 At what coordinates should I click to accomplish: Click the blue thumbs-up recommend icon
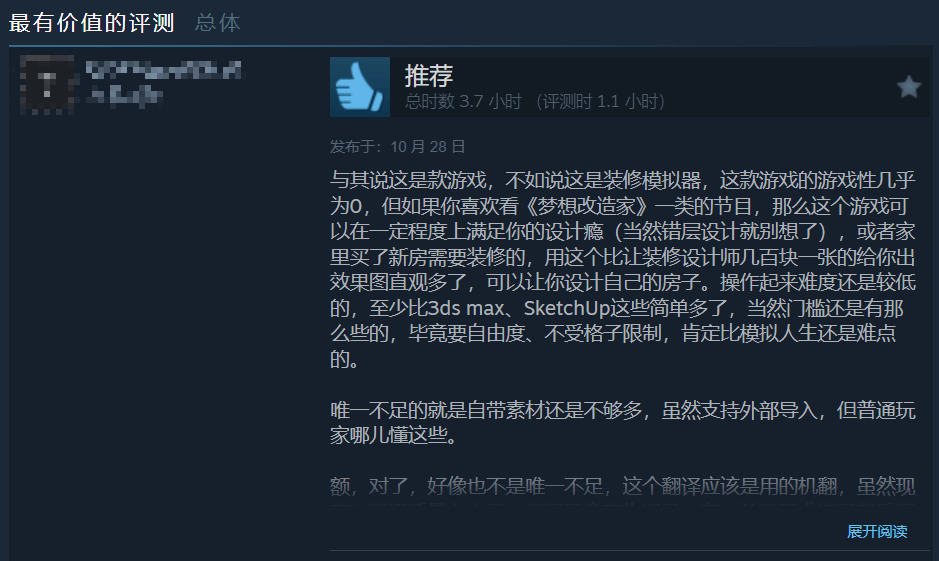(359, 87)
